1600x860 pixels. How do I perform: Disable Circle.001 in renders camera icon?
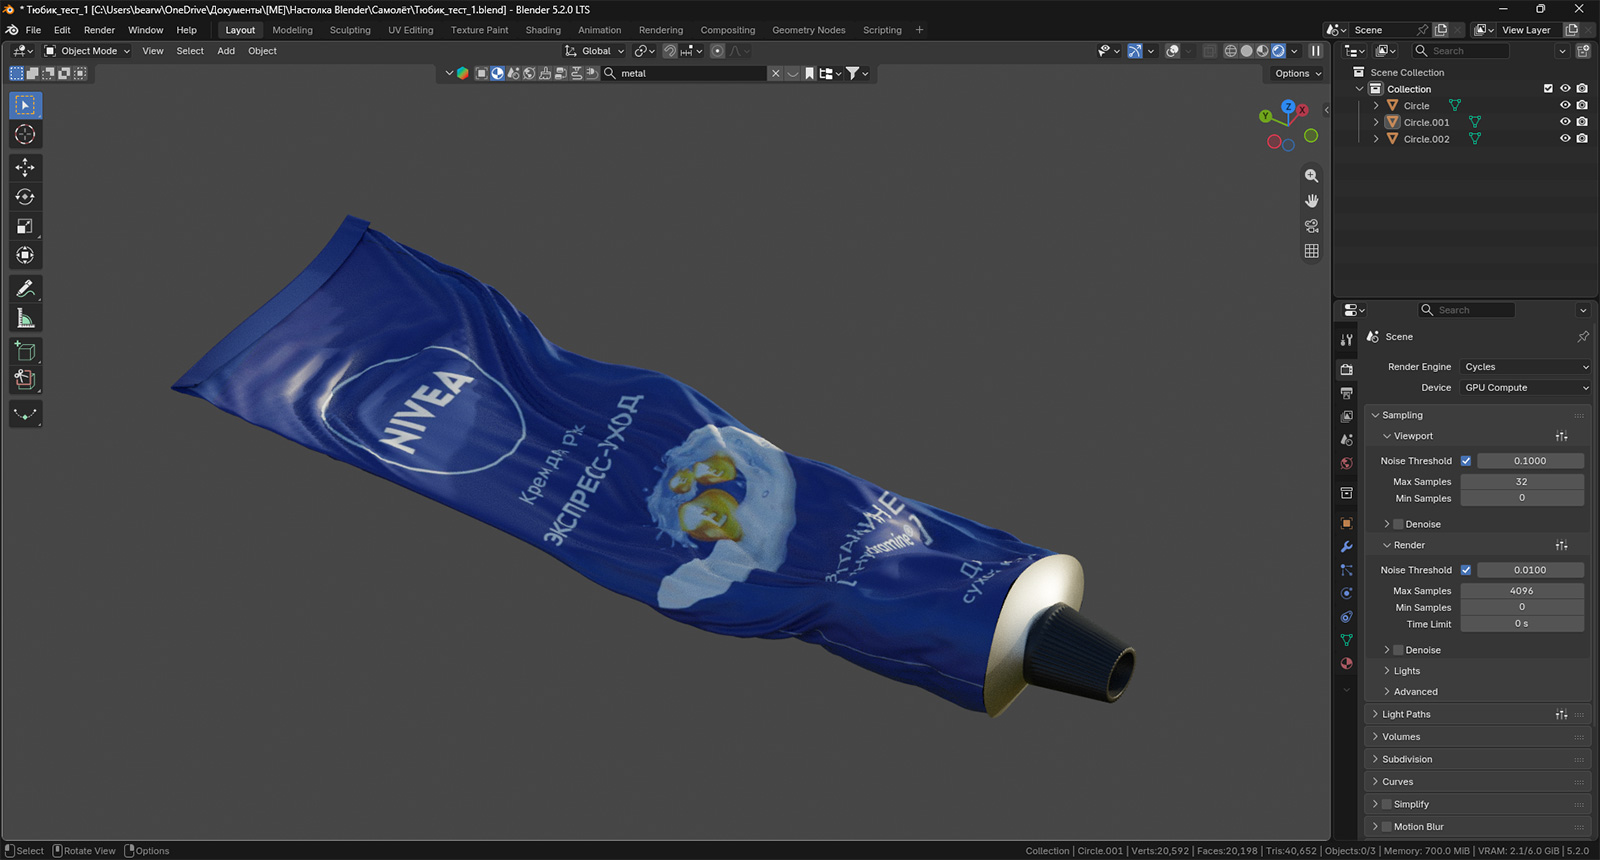tap(1582, 122)
